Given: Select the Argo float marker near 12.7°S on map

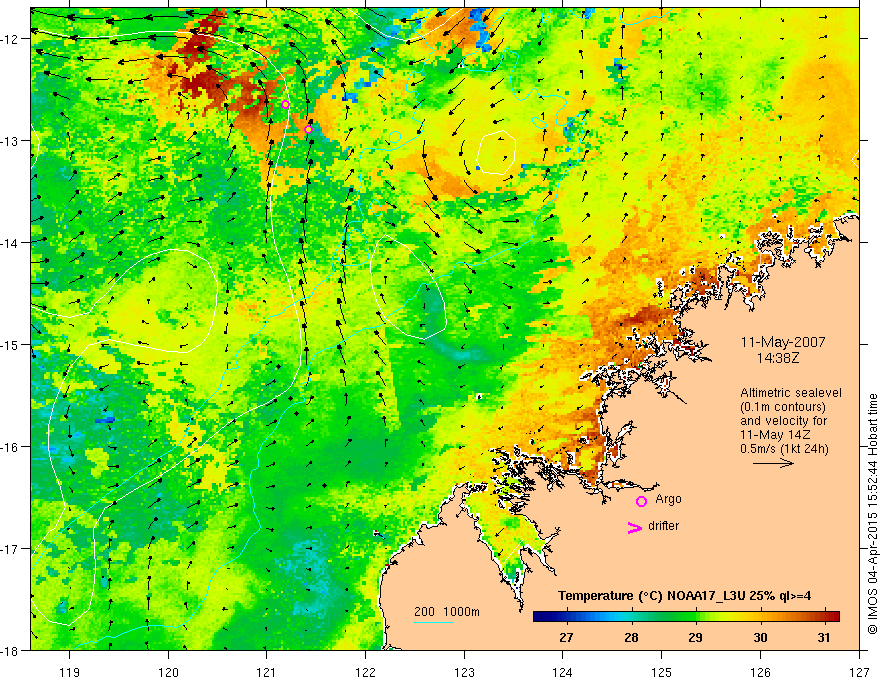Looking at the screenshot, I should coord(285,104).
